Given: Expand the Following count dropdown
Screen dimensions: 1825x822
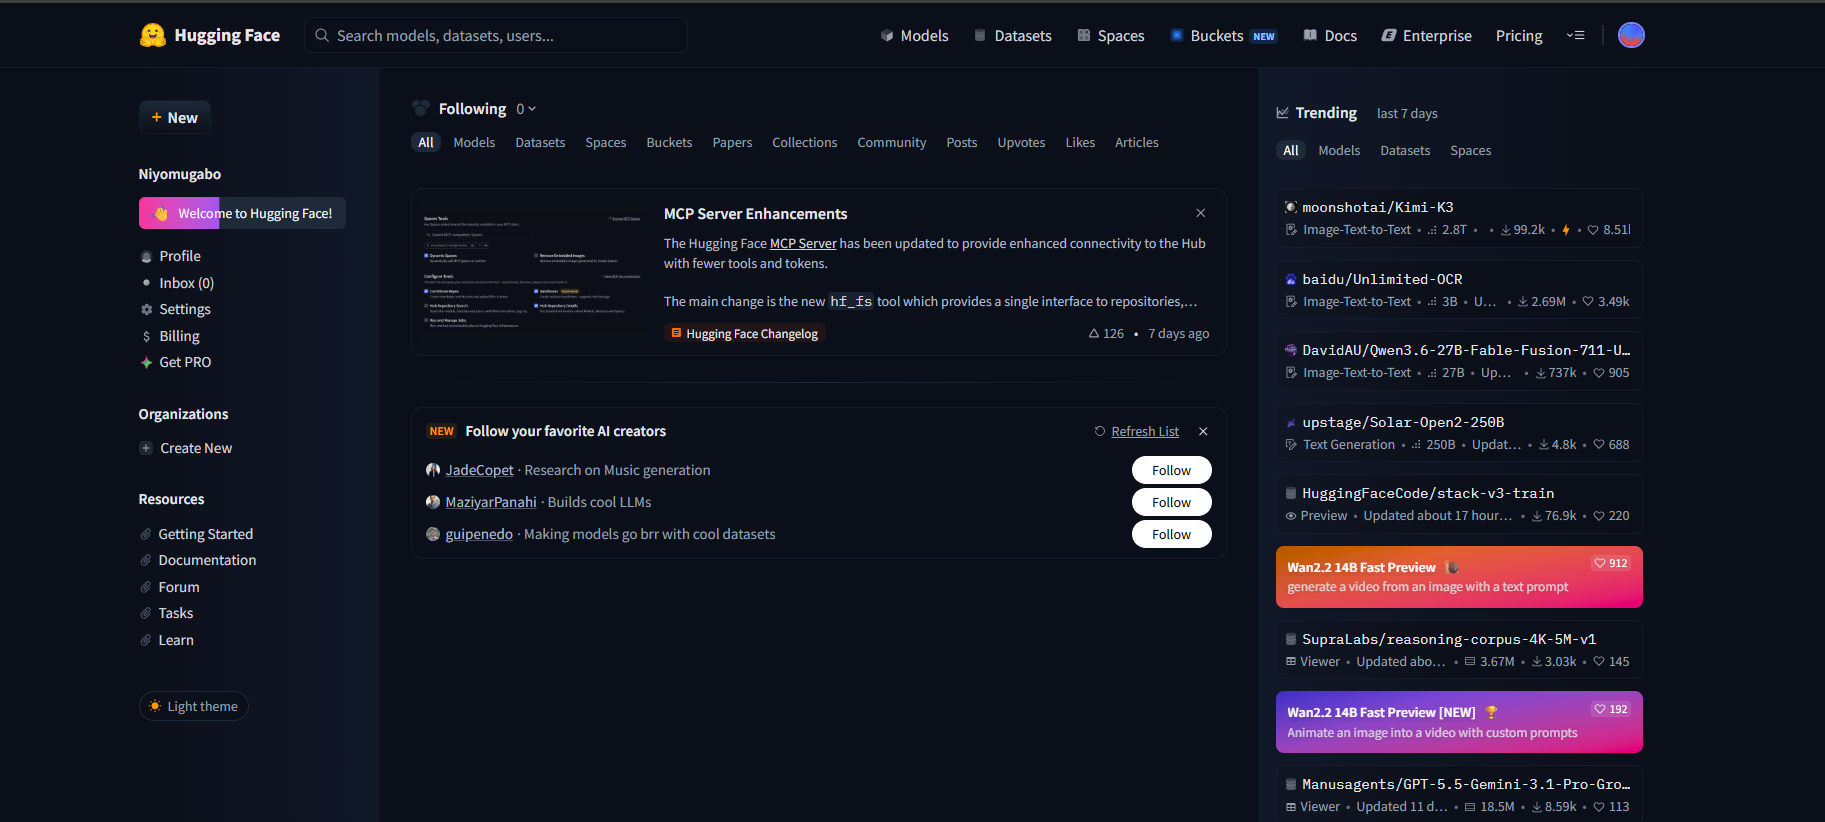Looking at the screenshot, I should [x=526, y=109].
